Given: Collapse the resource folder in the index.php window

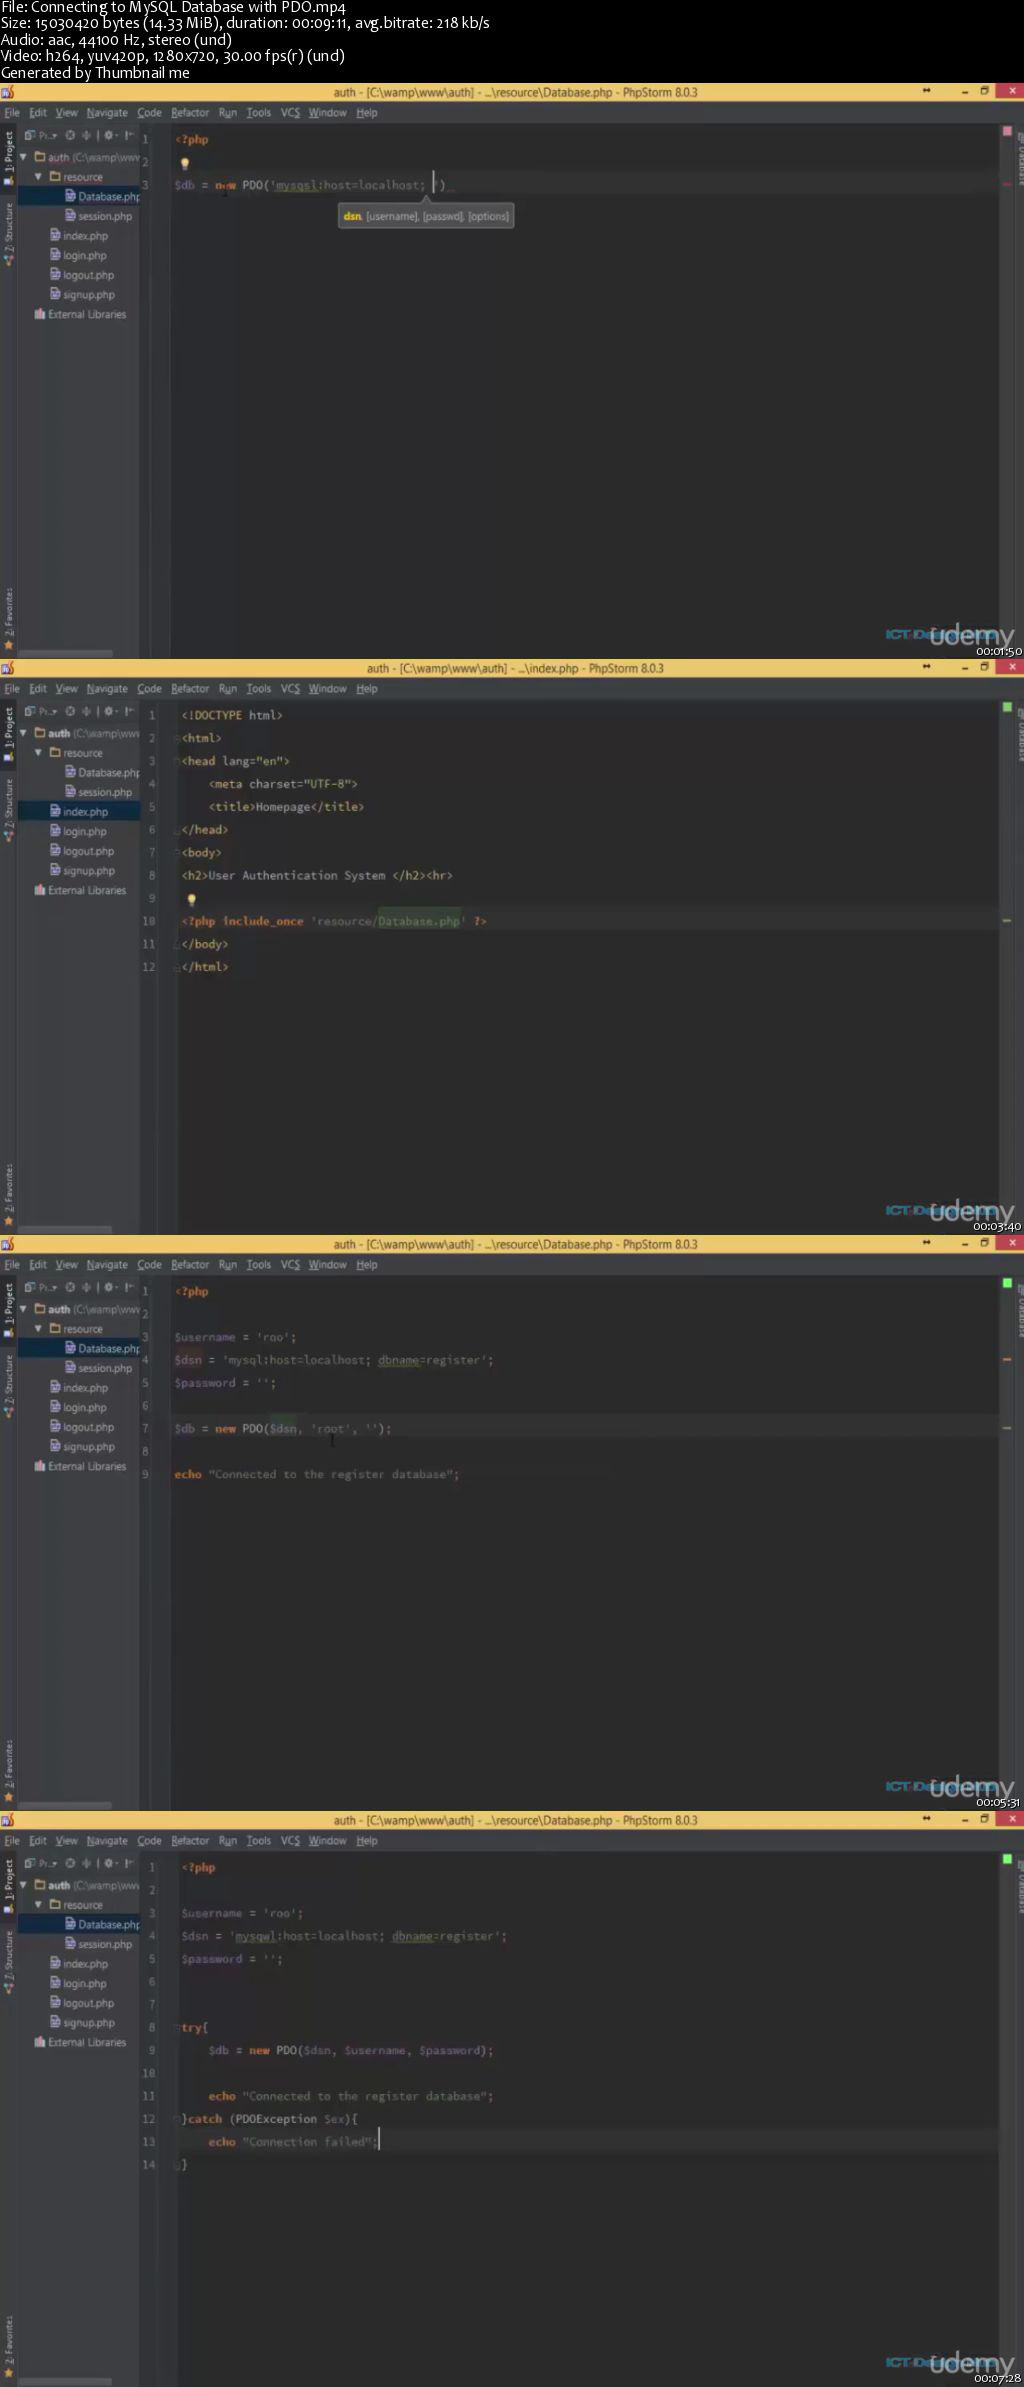Looking at the screenshot, I should 39,752.
